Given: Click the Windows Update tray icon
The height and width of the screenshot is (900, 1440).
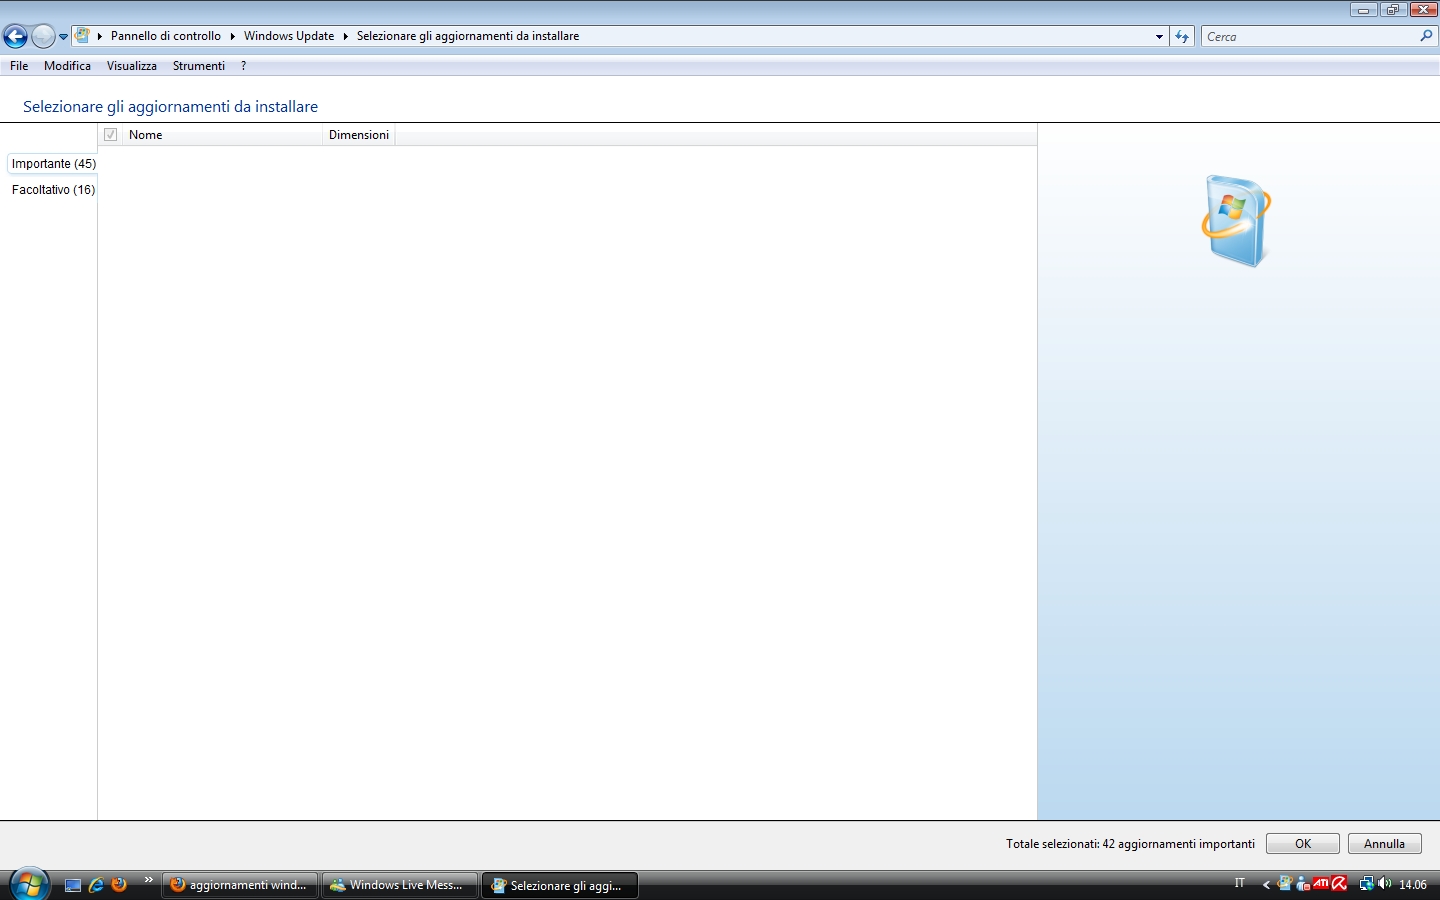Looking at the screenshot, I should pyautogui.click(x=1285, y=884).
